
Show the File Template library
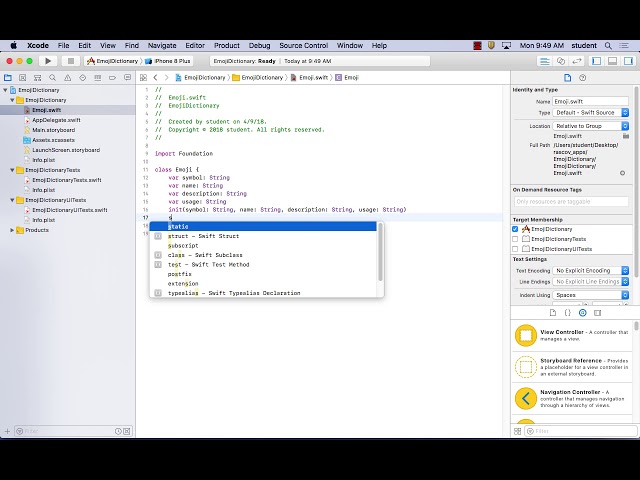pos(553,313)
